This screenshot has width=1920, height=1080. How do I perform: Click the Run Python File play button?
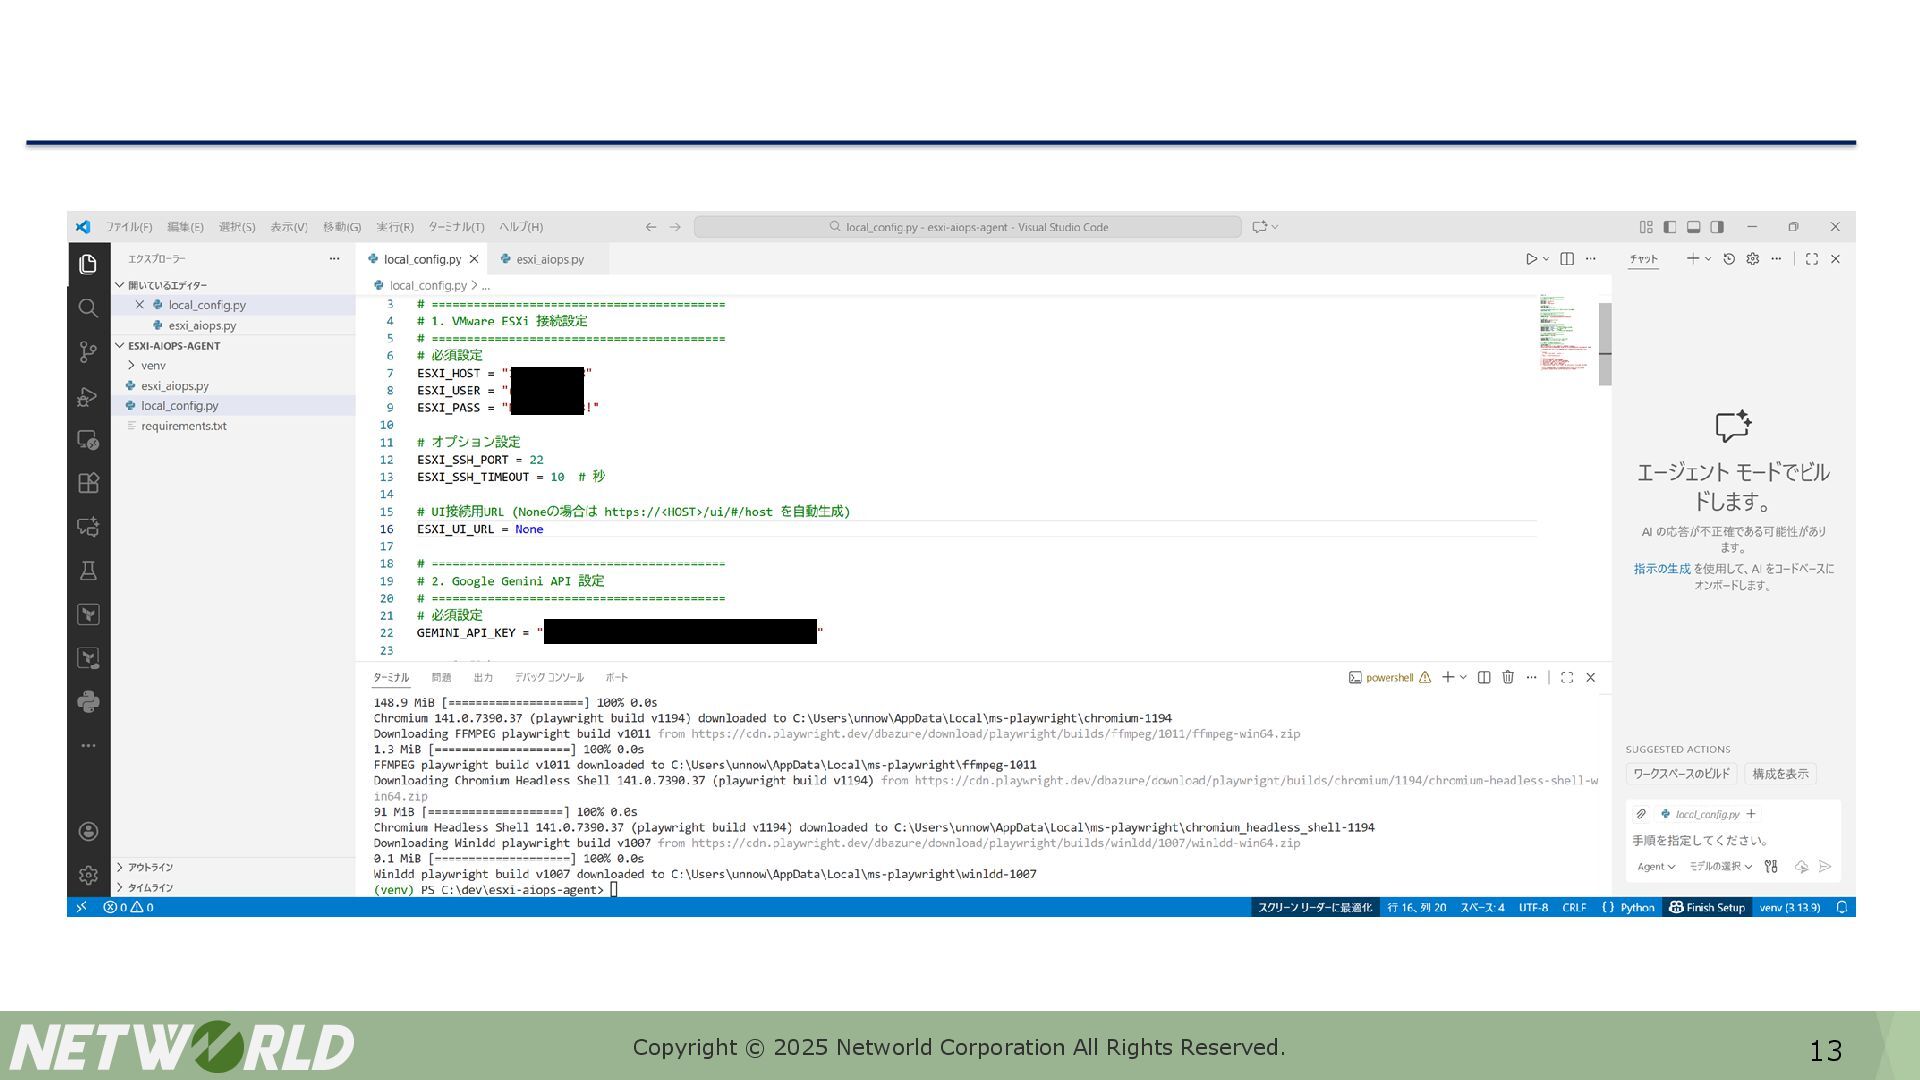click(1530, 259)
